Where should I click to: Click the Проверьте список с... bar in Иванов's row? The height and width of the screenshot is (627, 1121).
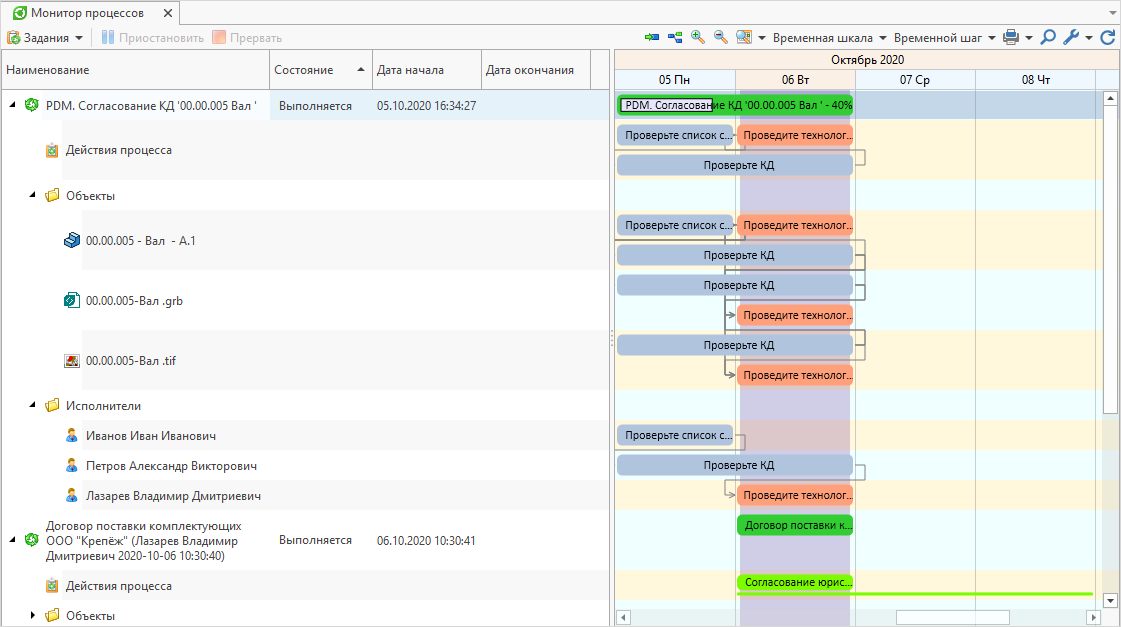coord(675,435)
